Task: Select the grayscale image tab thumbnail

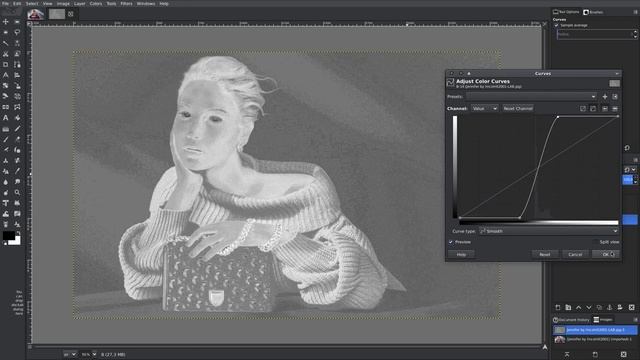Action: tap(57, 14)
